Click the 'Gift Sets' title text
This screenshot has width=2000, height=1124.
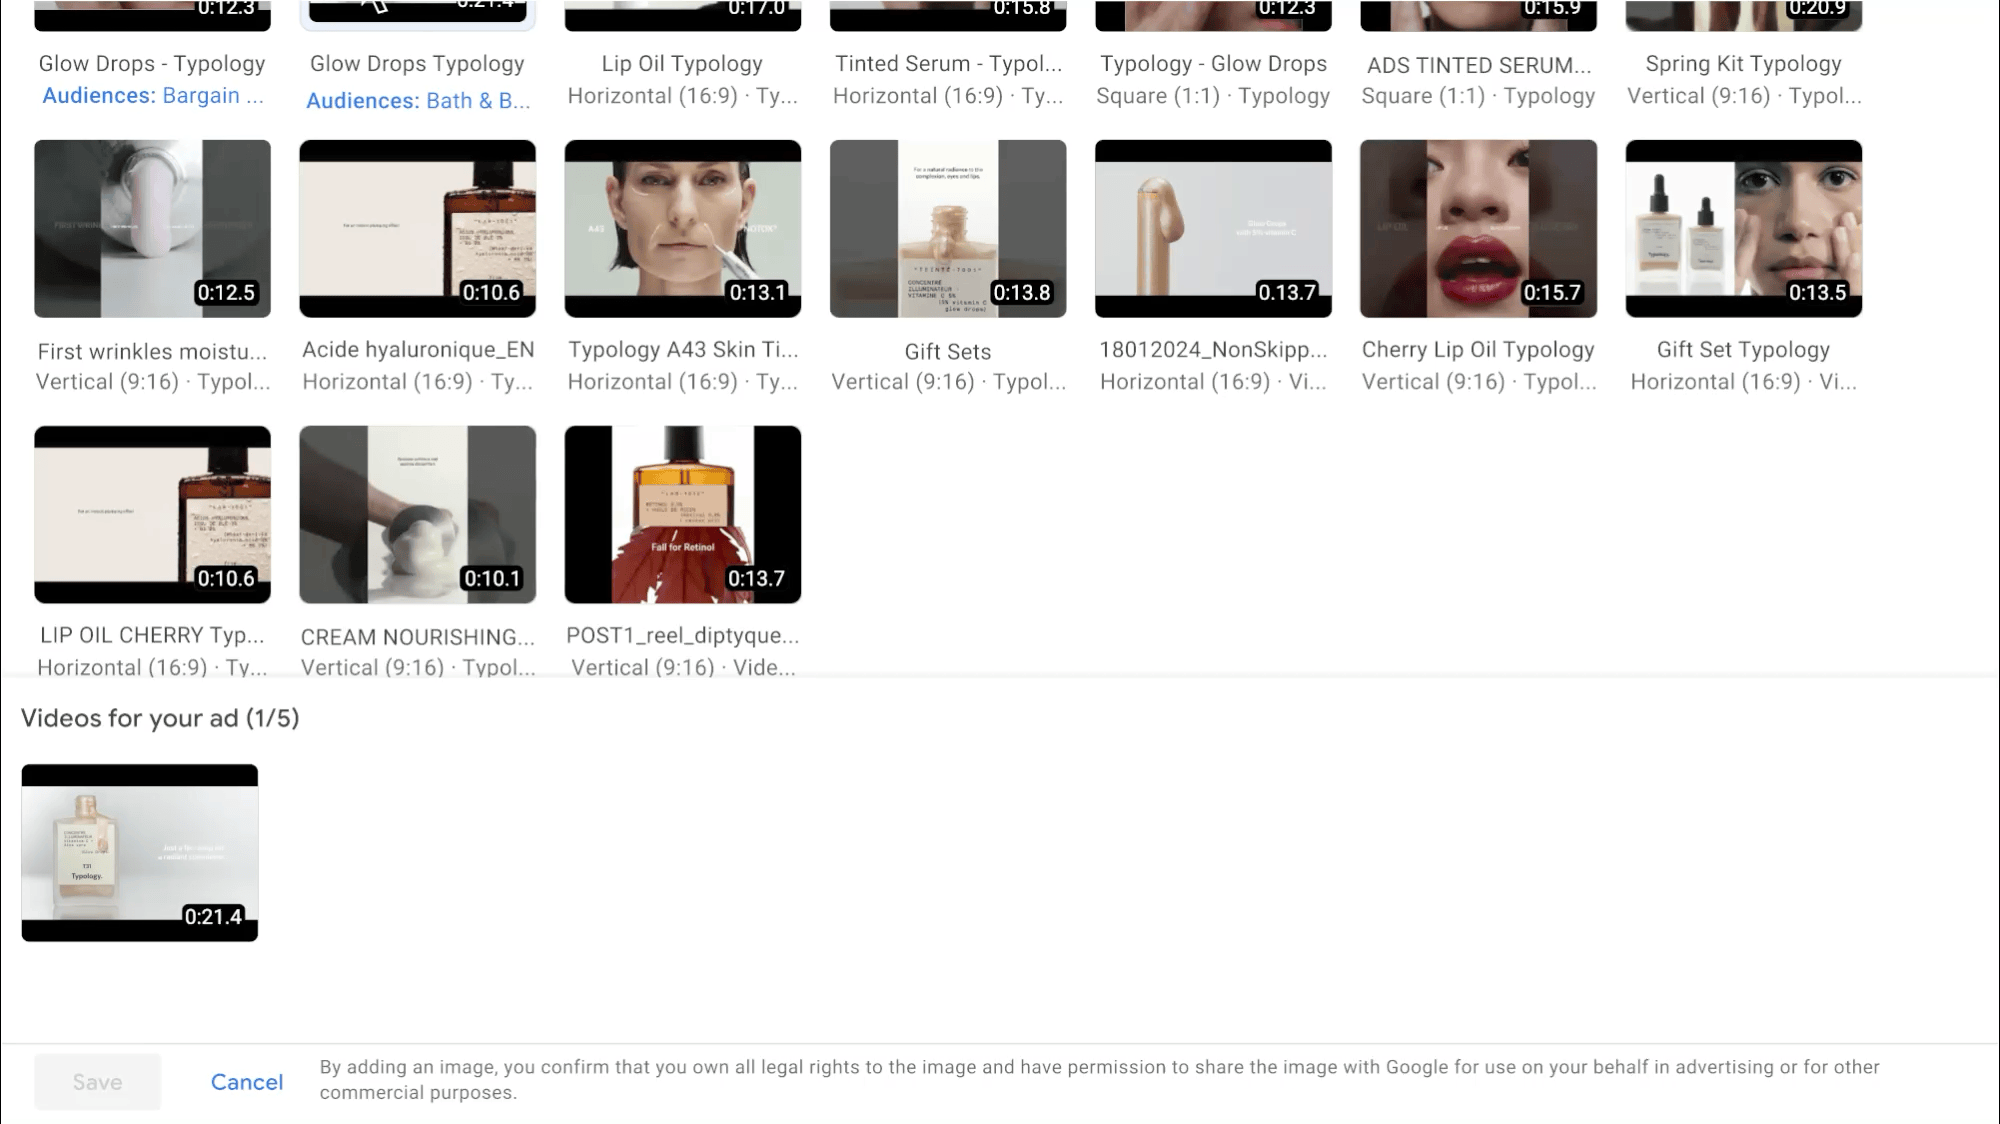948,352
